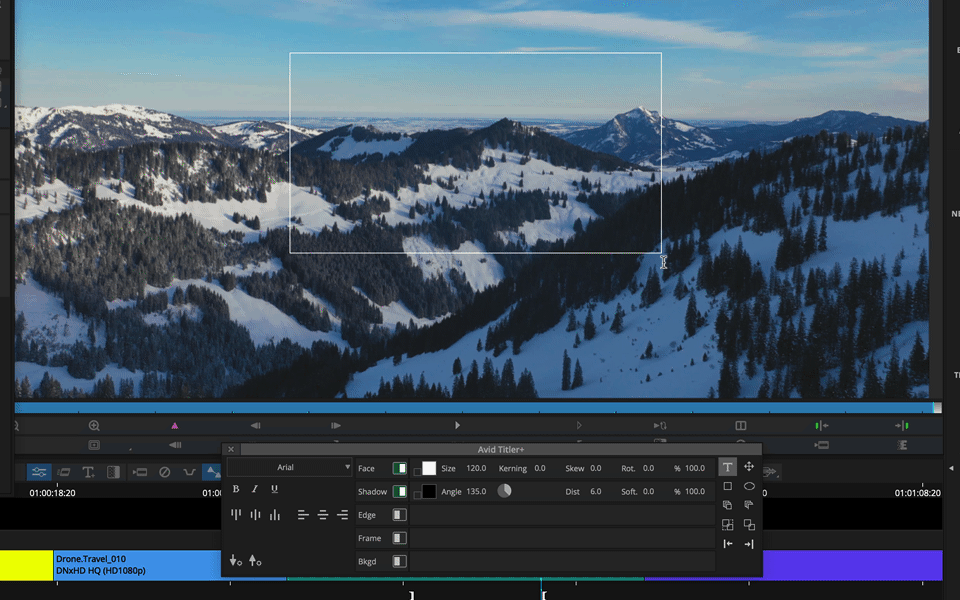Click timecode 01:01:08:20 on timeline ruler
Screen dimensions: 960x600
pos(918,493)
